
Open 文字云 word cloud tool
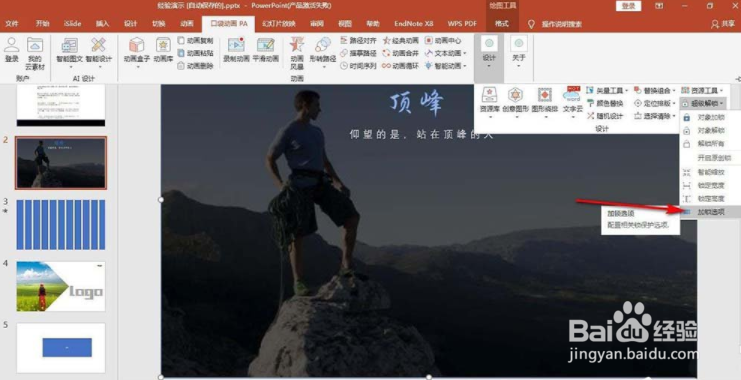point(572,102)
